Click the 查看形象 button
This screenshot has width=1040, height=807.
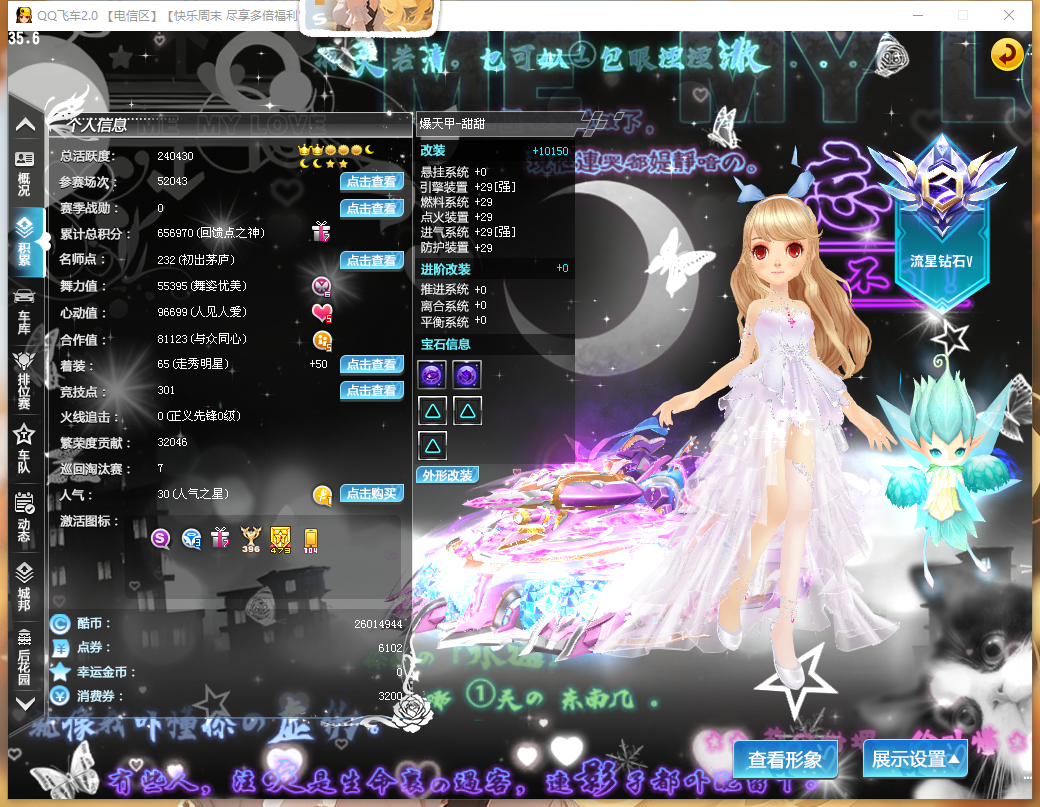(x=785, y=759)
